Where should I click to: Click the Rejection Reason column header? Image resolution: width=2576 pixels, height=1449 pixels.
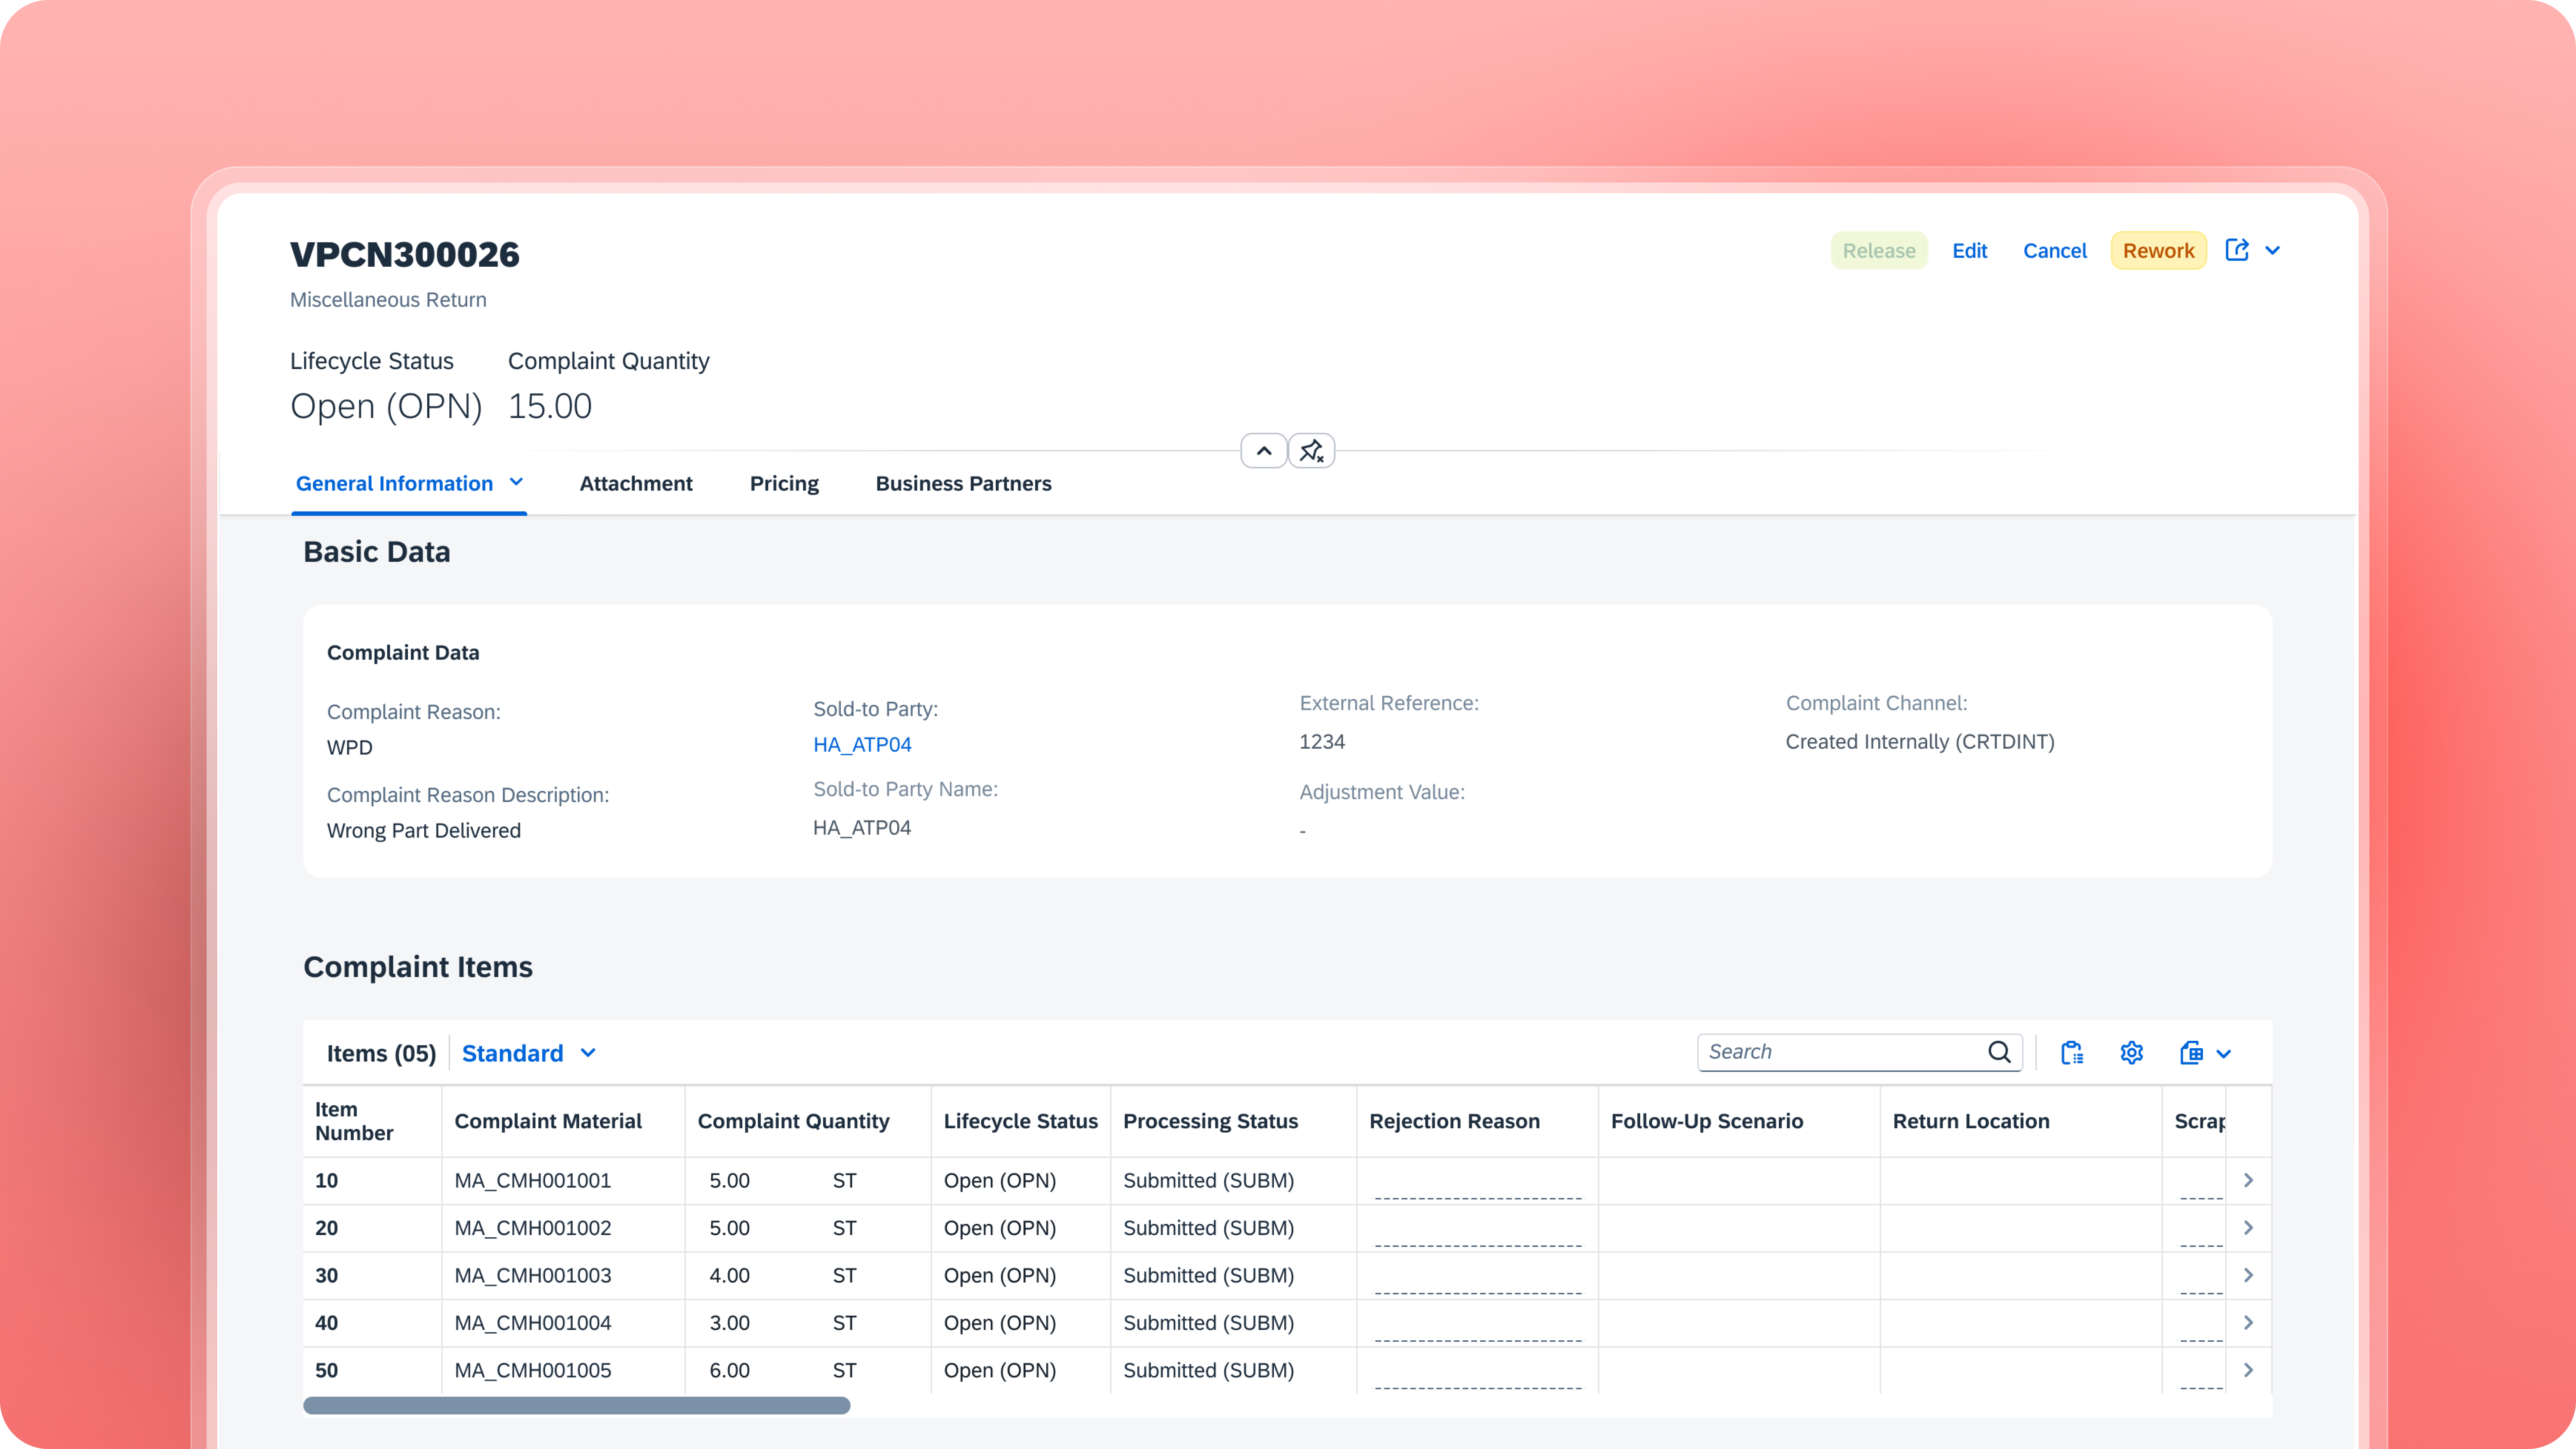pos(1478,1121)
